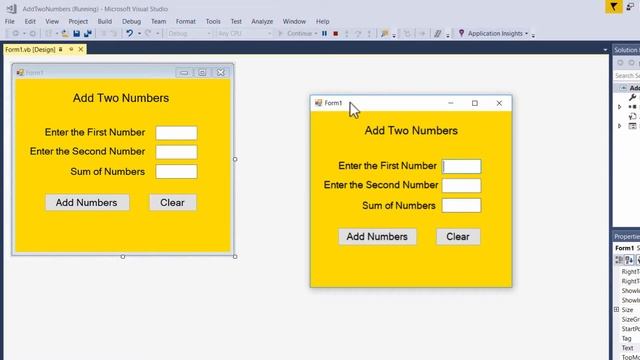Click Clear in running Form1 window
Image resolution: width=640 pixels, height=360 pixels.
[x=458, y=237]
